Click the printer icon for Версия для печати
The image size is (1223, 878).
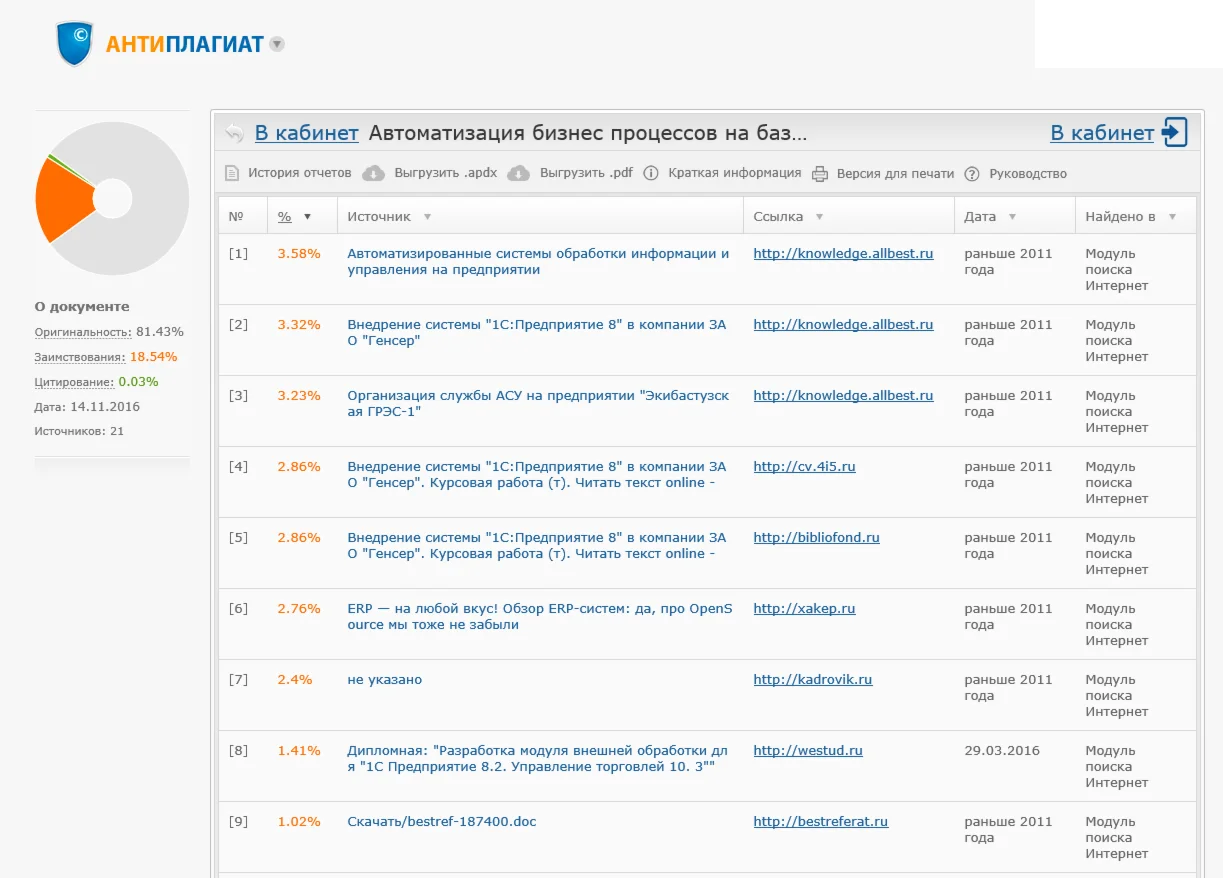pyautogui.click(x=820, y=174)
